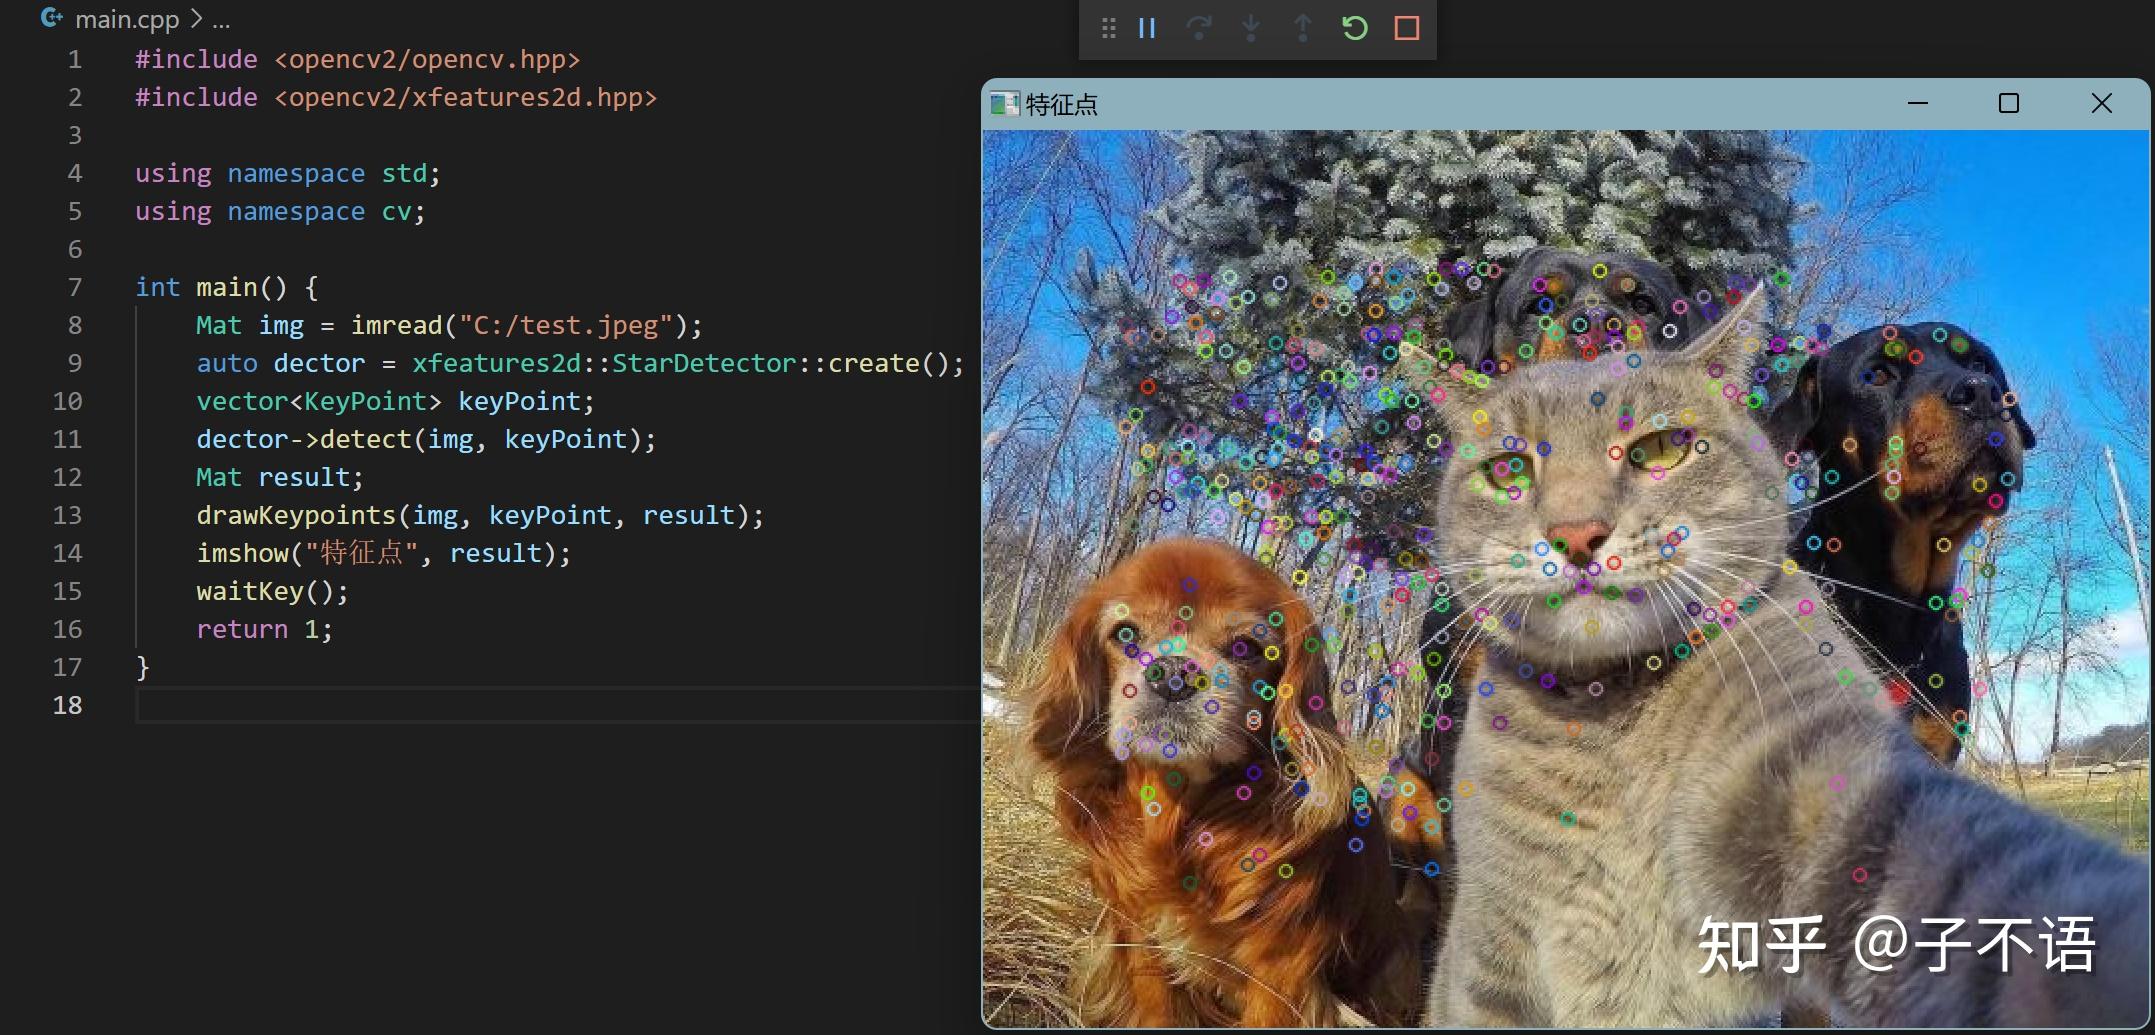Click the C++ file icon in breadcrumb
This screenshot has height=1035, width=2155.
pos(52,18)
